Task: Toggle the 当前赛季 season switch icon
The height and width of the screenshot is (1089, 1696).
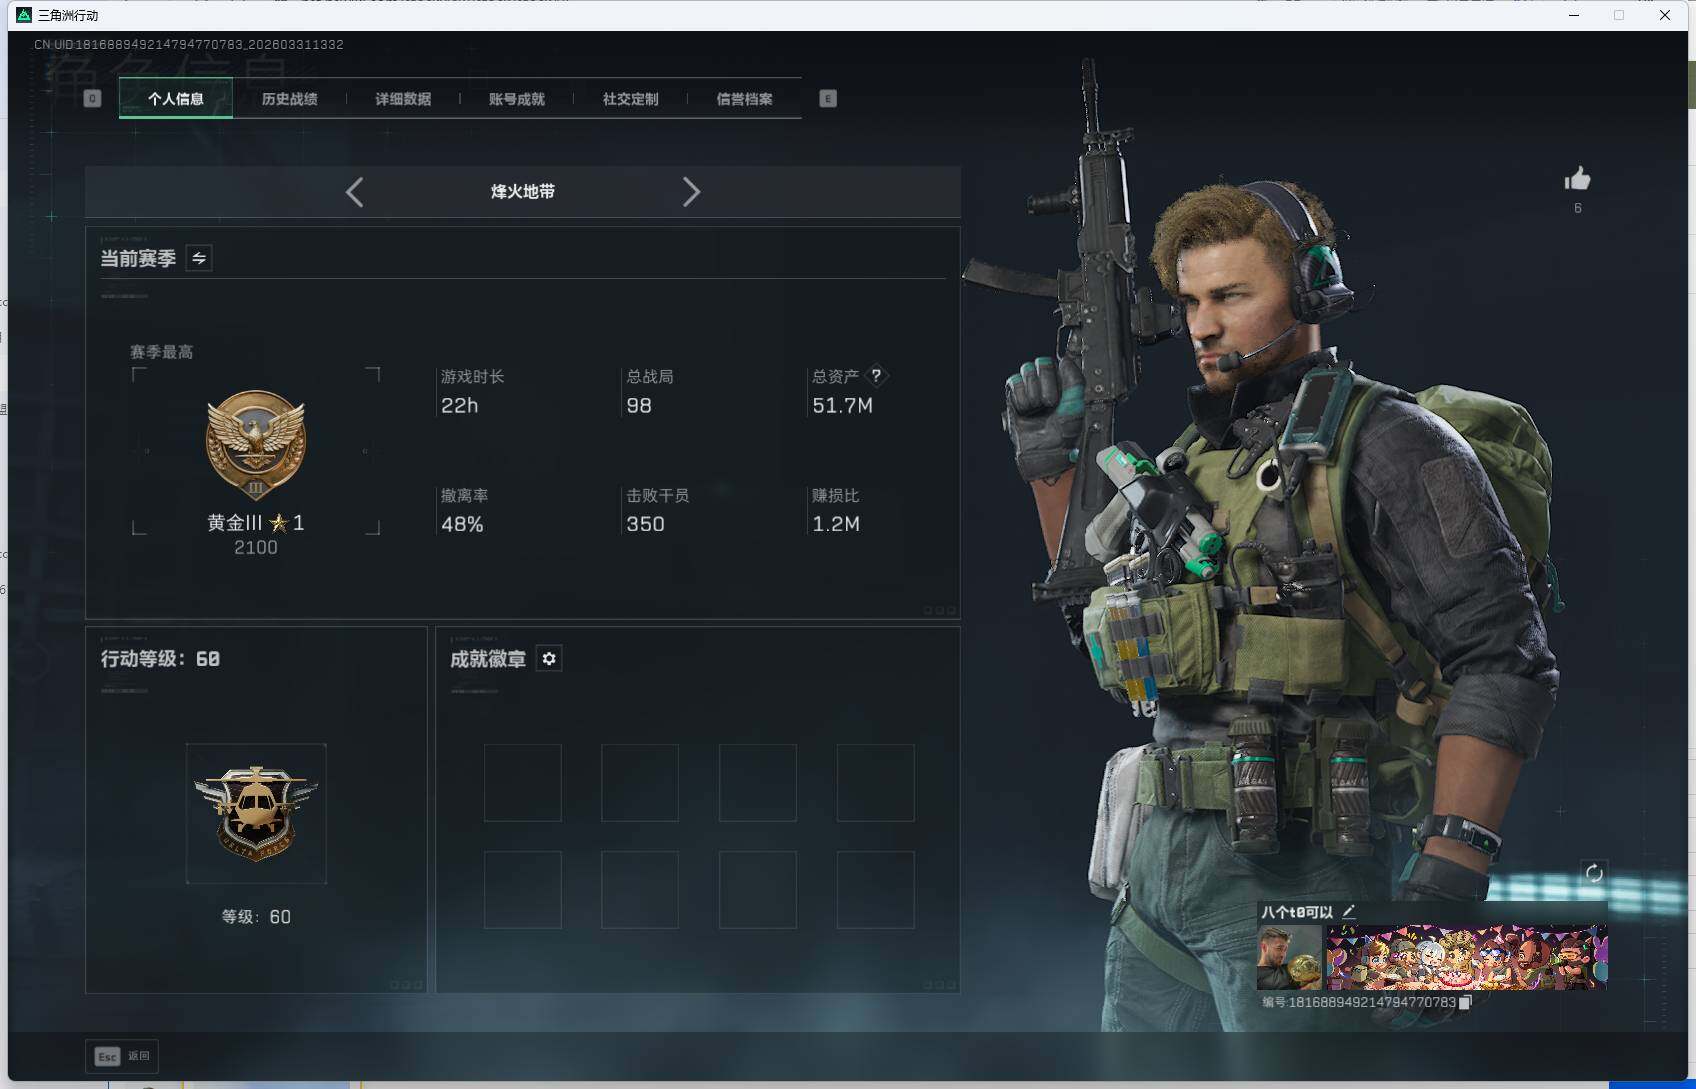Action: point(199,258)
